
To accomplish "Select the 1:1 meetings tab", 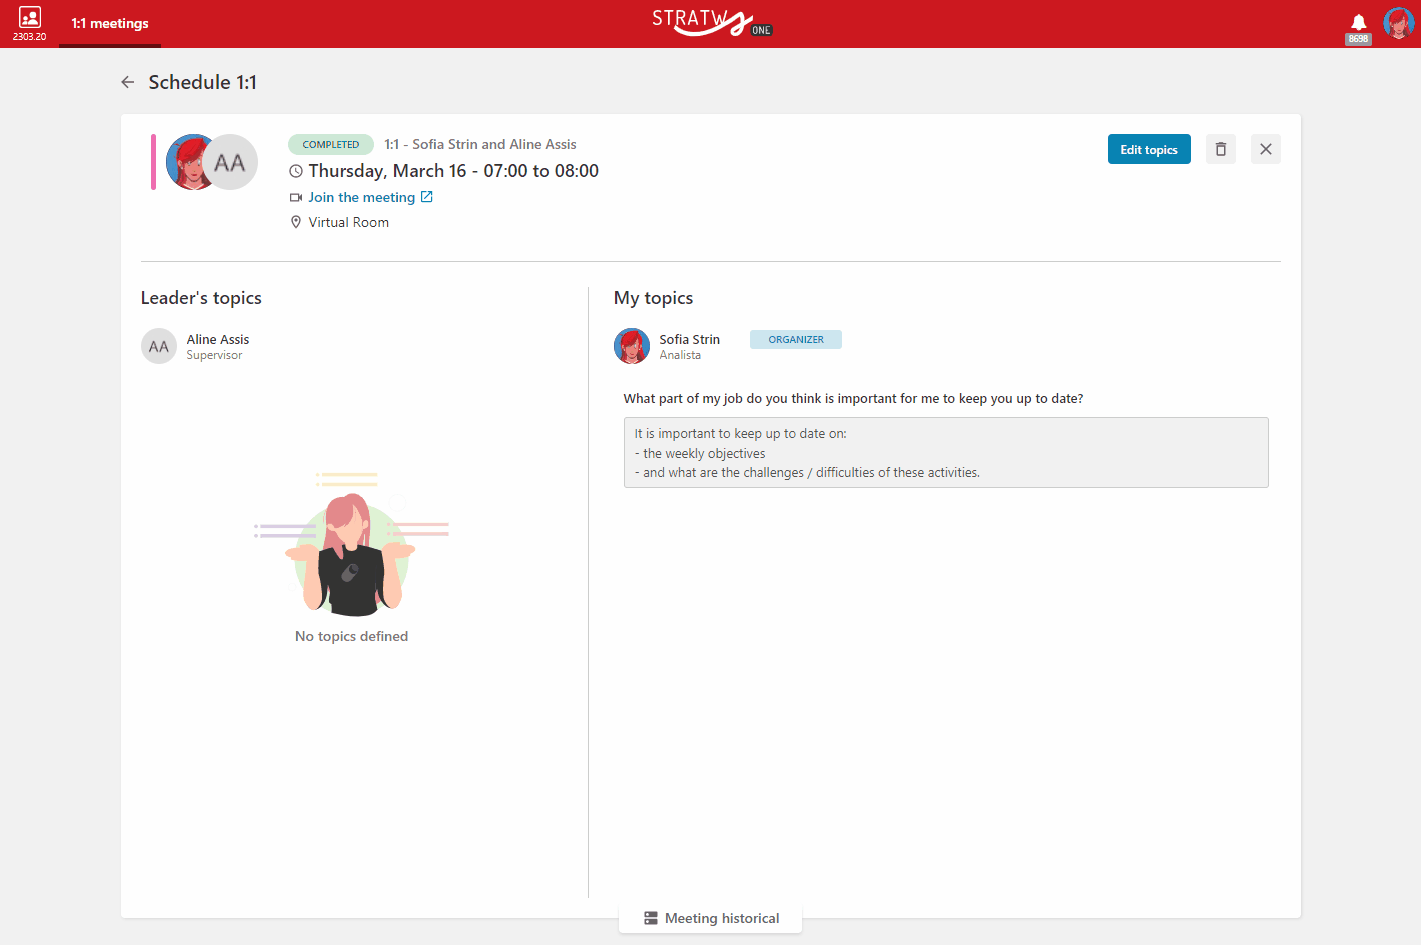I will pos(110,23).
